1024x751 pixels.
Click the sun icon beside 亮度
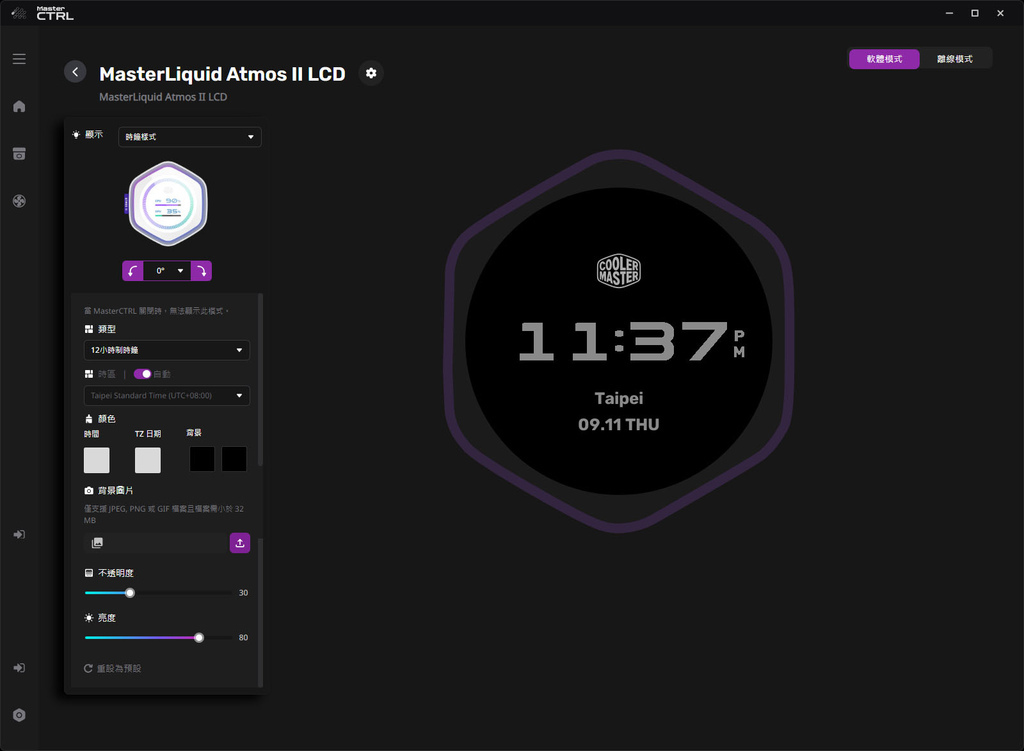(x=89, y=618)
